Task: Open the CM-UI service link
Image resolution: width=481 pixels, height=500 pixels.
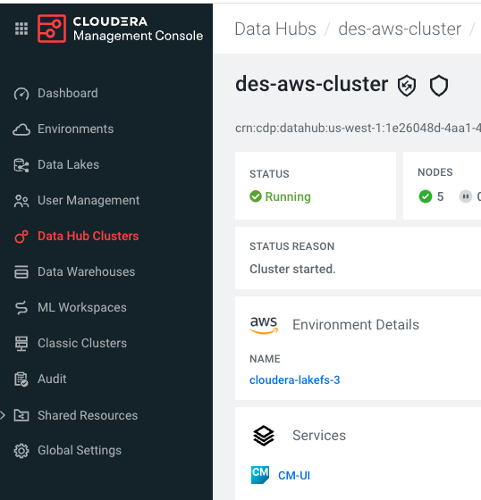Action: point(294,475)
